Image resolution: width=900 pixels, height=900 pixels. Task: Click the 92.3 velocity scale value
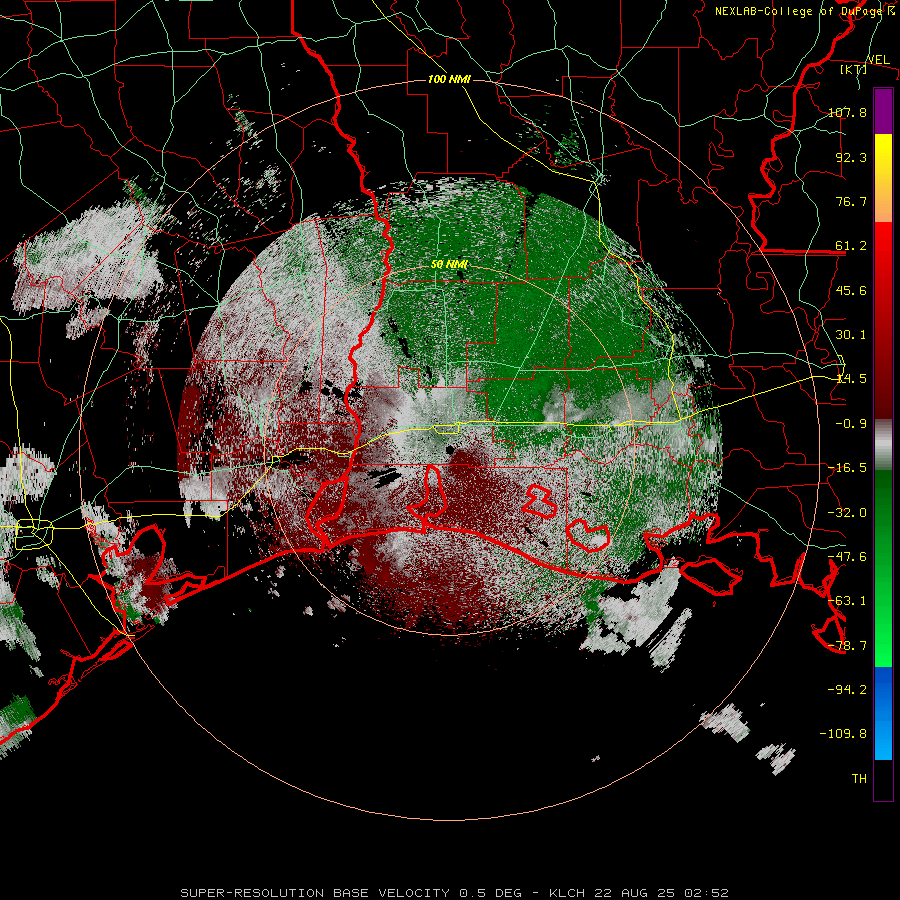click(x=851, y=157)
